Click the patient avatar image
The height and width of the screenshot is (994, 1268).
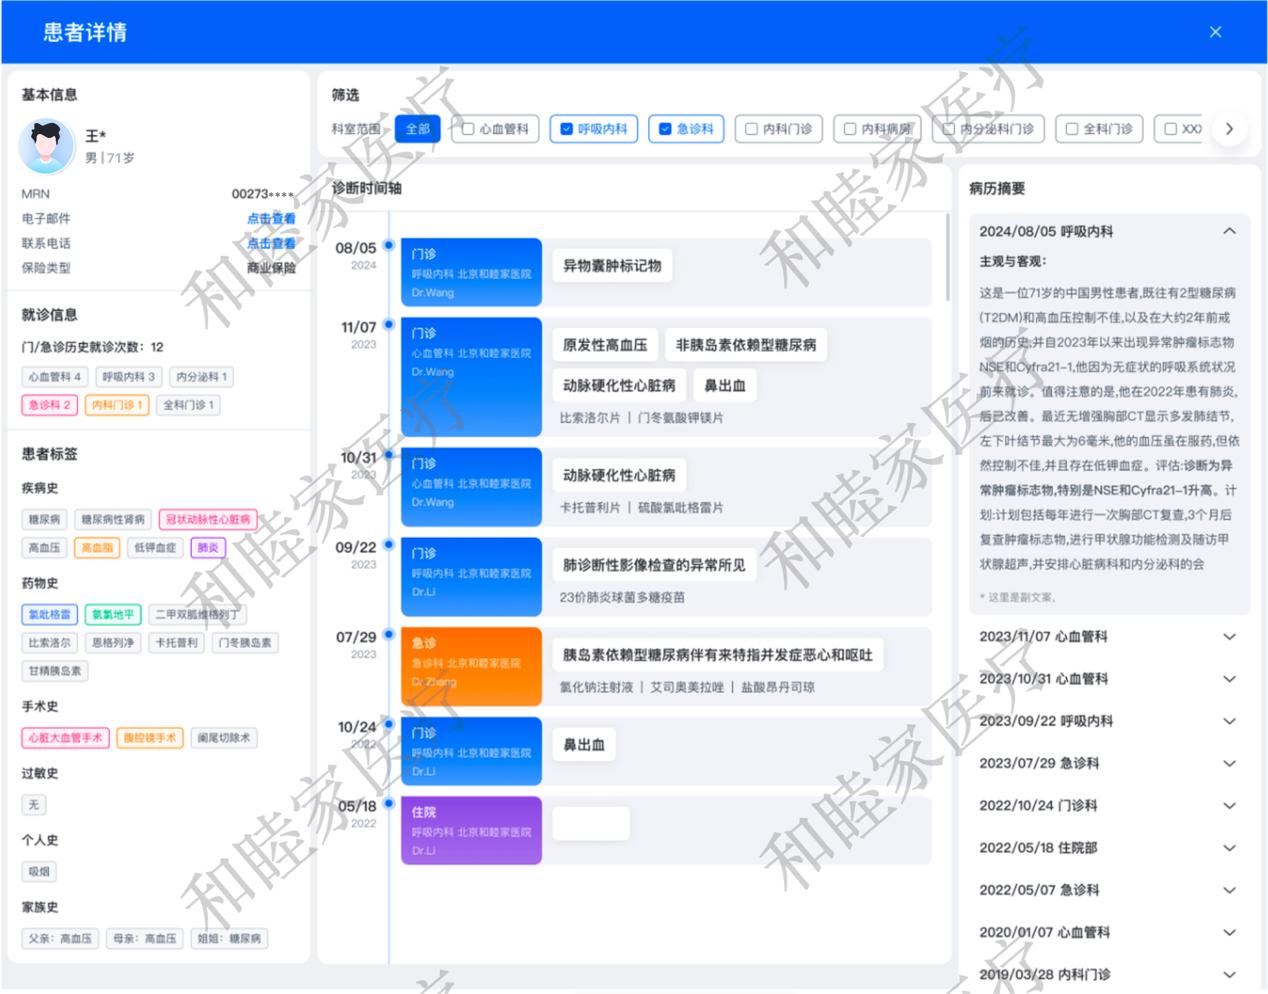(47, 146)
